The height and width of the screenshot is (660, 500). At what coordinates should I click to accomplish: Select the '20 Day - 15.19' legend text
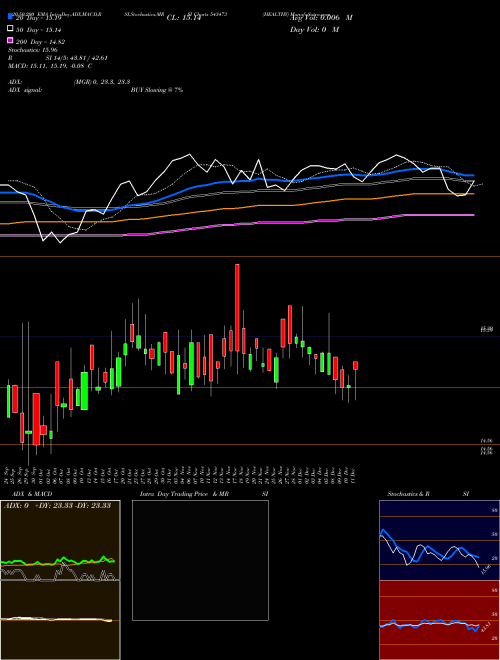pos(39,18)
